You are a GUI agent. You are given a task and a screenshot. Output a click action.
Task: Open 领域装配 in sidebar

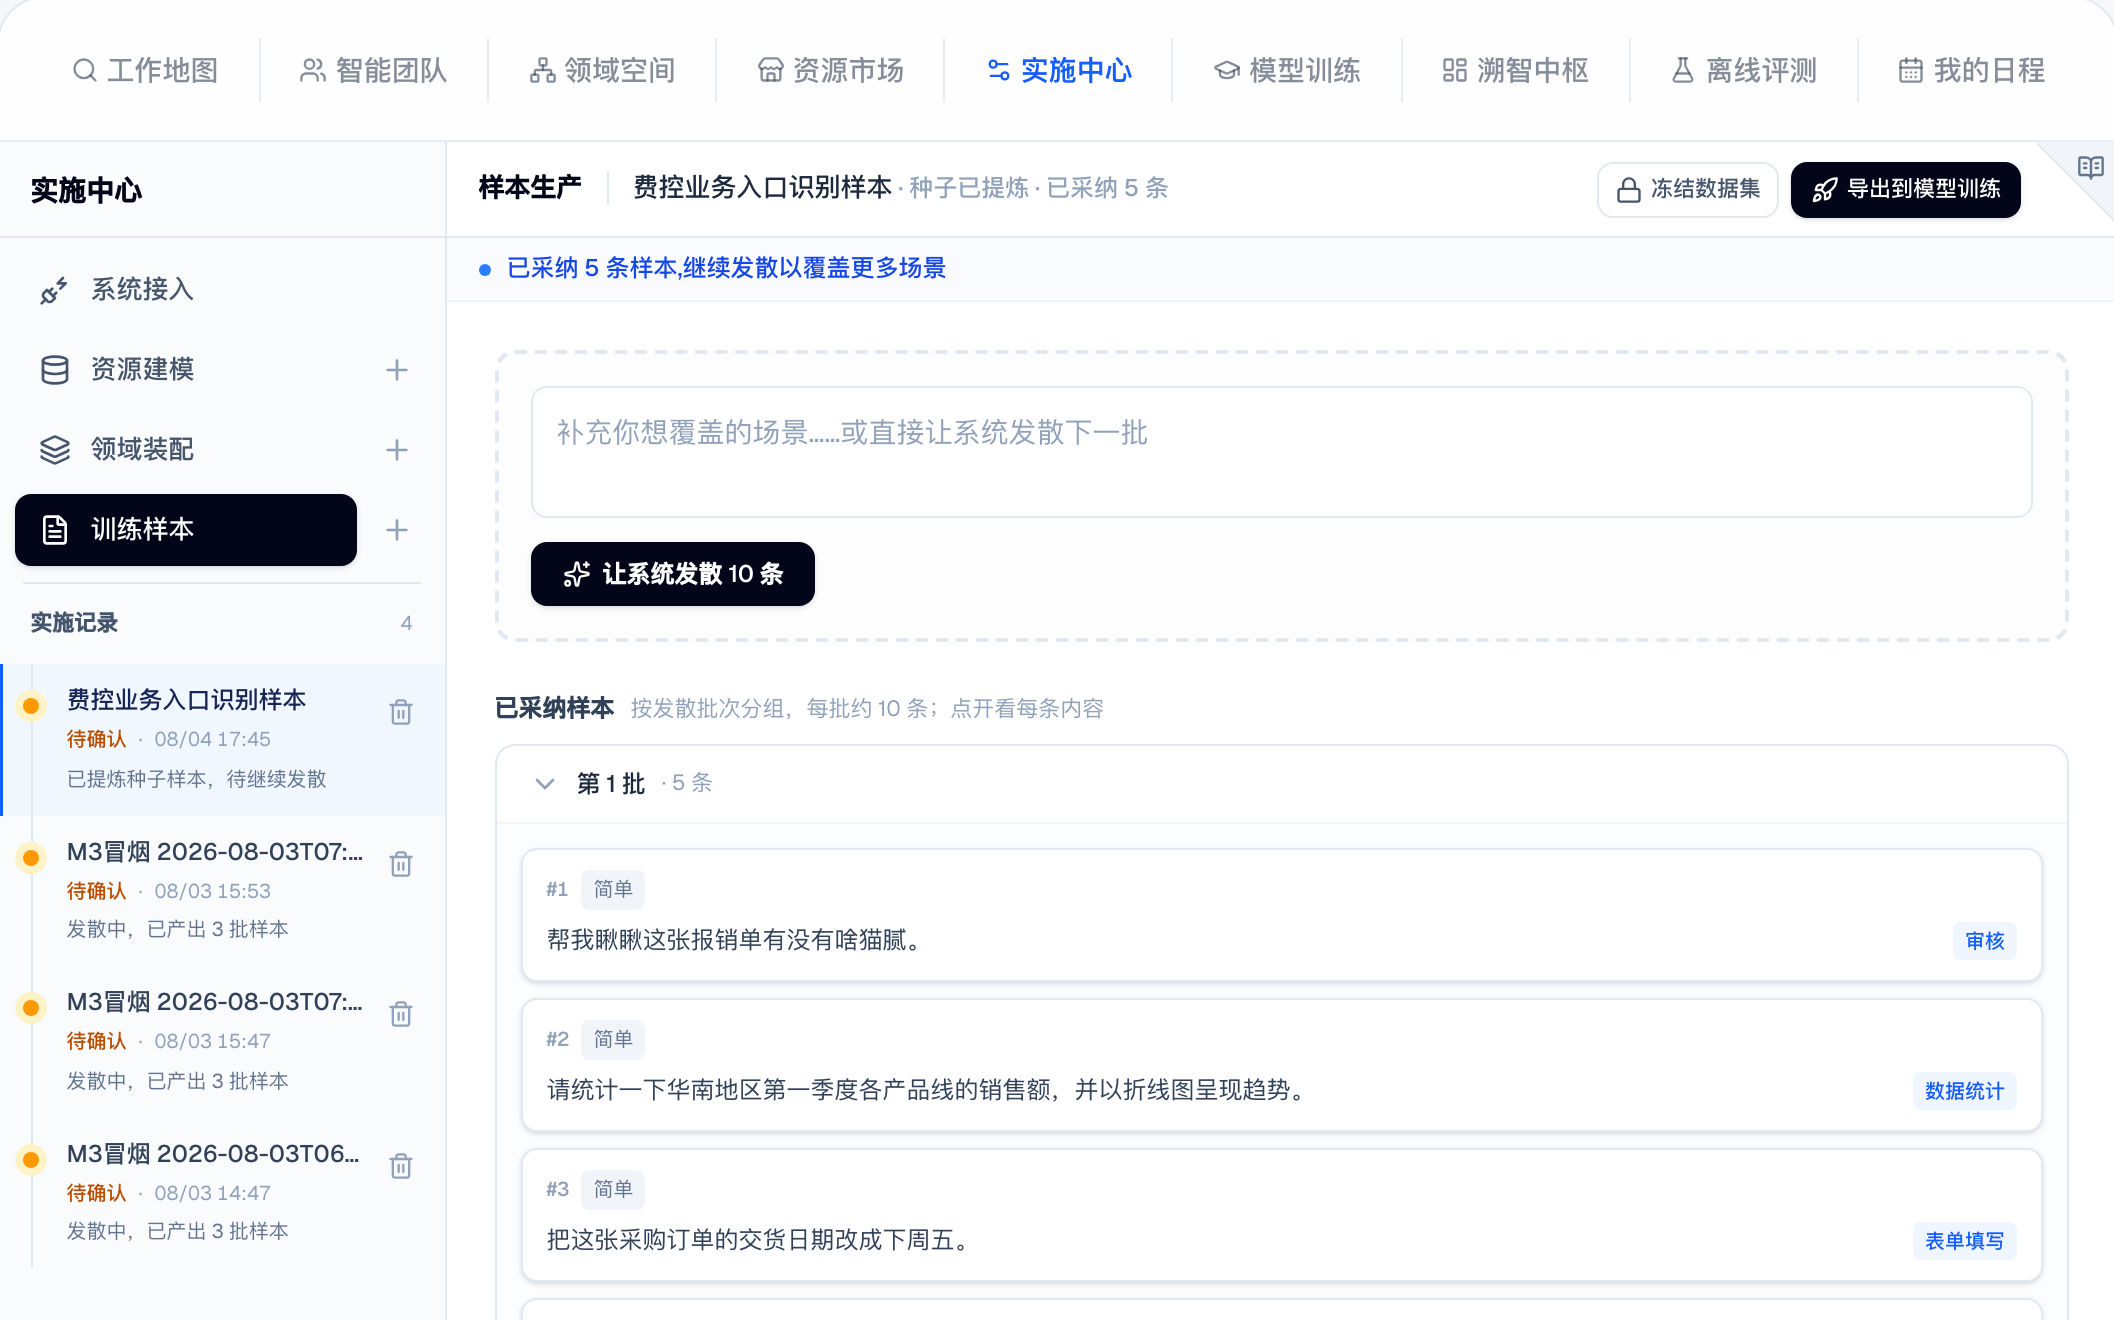coord(186,450)
